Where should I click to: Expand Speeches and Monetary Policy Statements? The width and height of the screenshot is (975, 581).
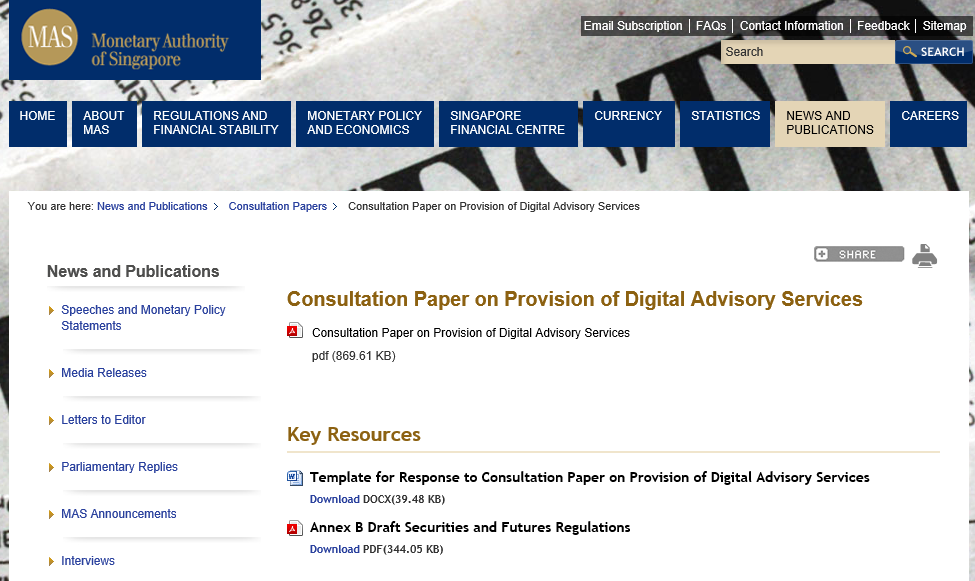pyautogui.click(x=143, y=318)
